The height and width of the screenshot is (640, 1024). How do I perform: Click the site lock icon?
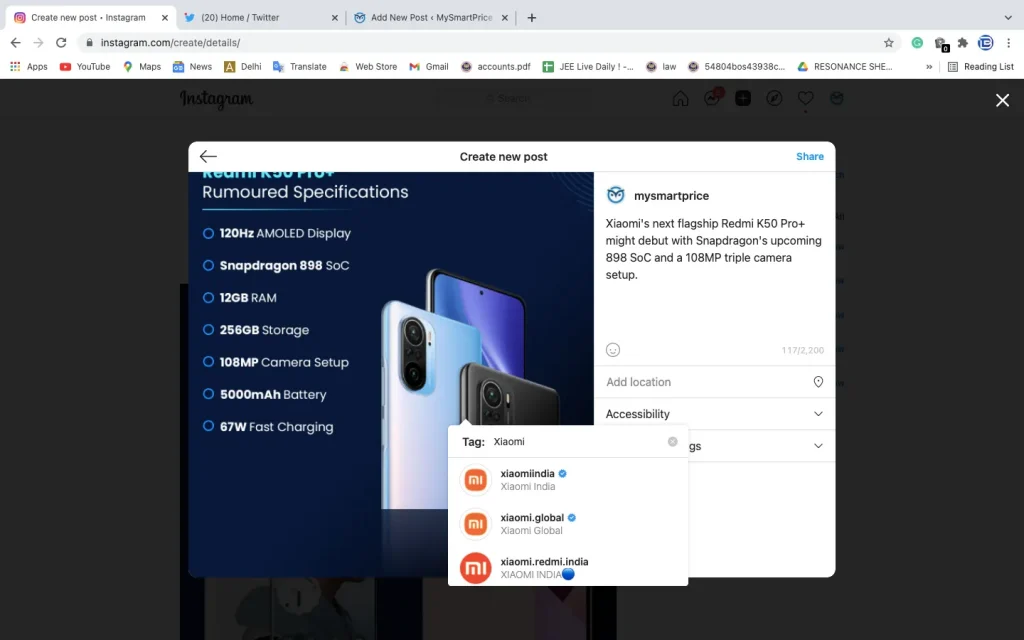coord(89,42)
